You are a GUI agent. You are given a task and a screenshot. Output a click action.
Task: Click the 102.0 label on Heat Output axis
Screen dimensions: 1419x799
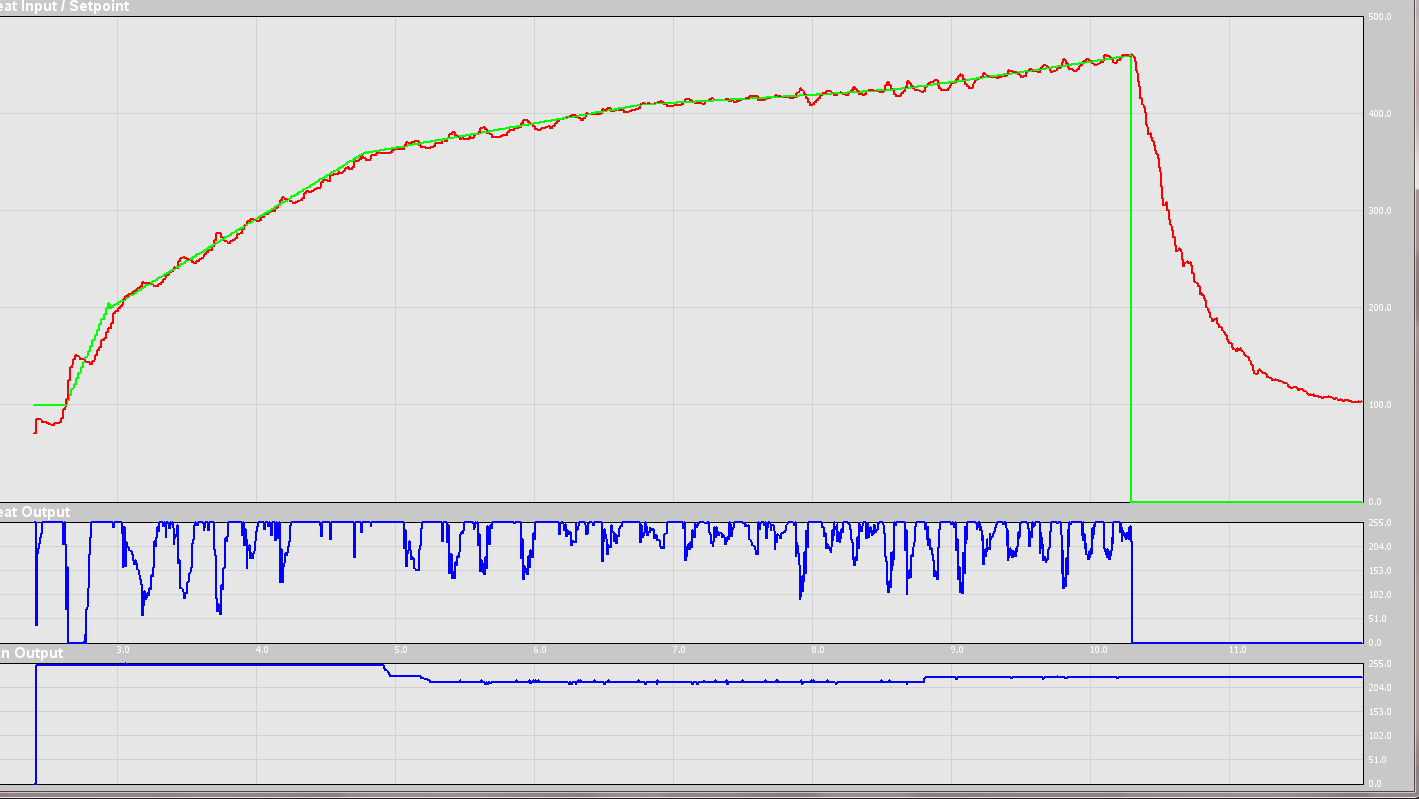1379,595
